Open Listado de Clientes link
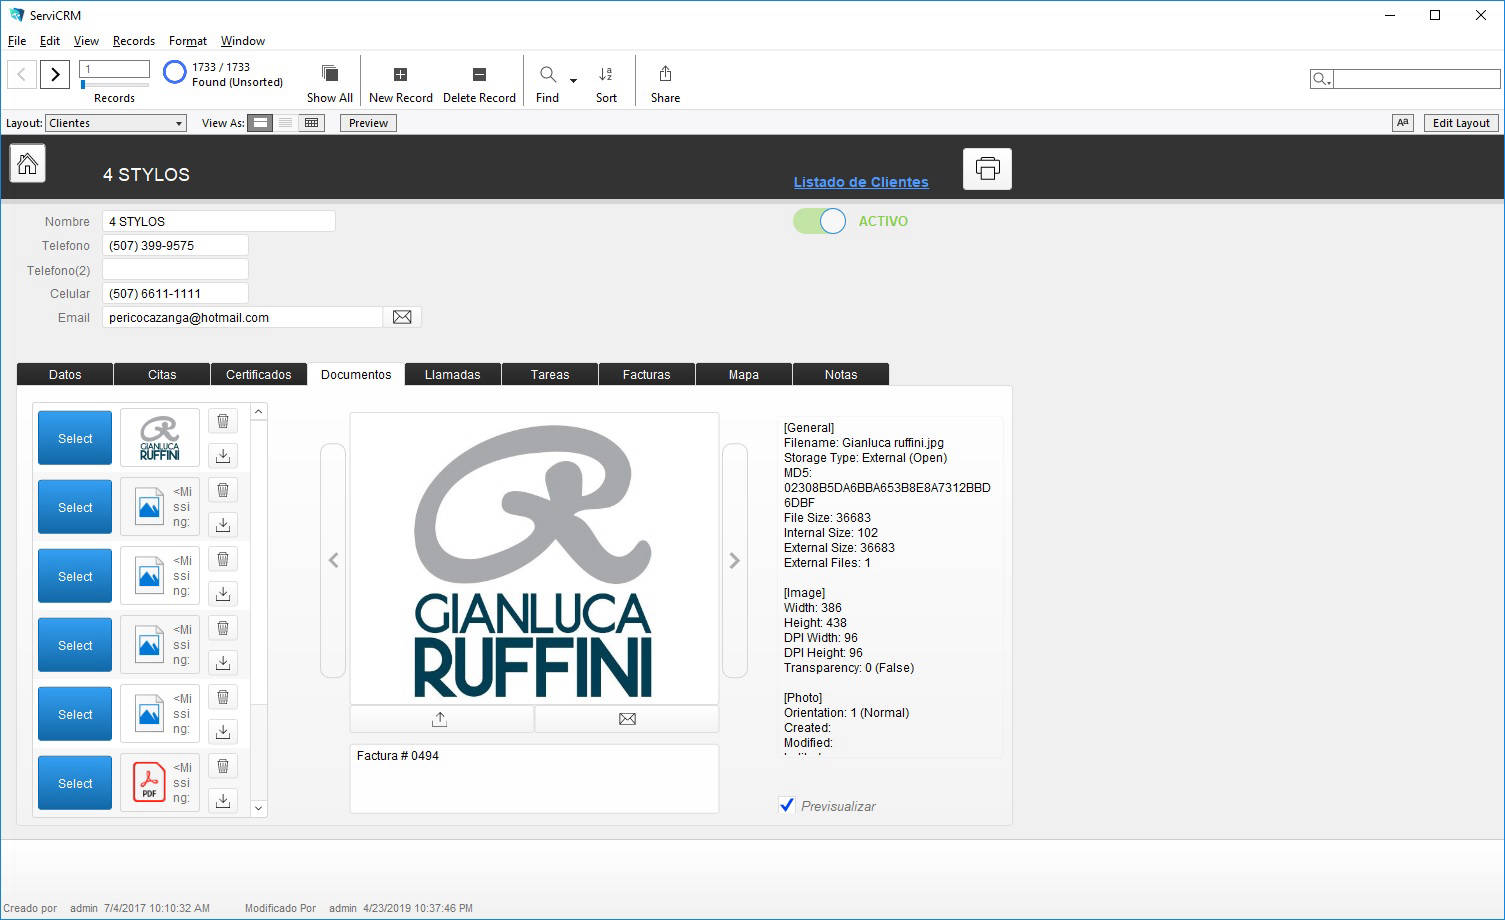 click(861, 182)
